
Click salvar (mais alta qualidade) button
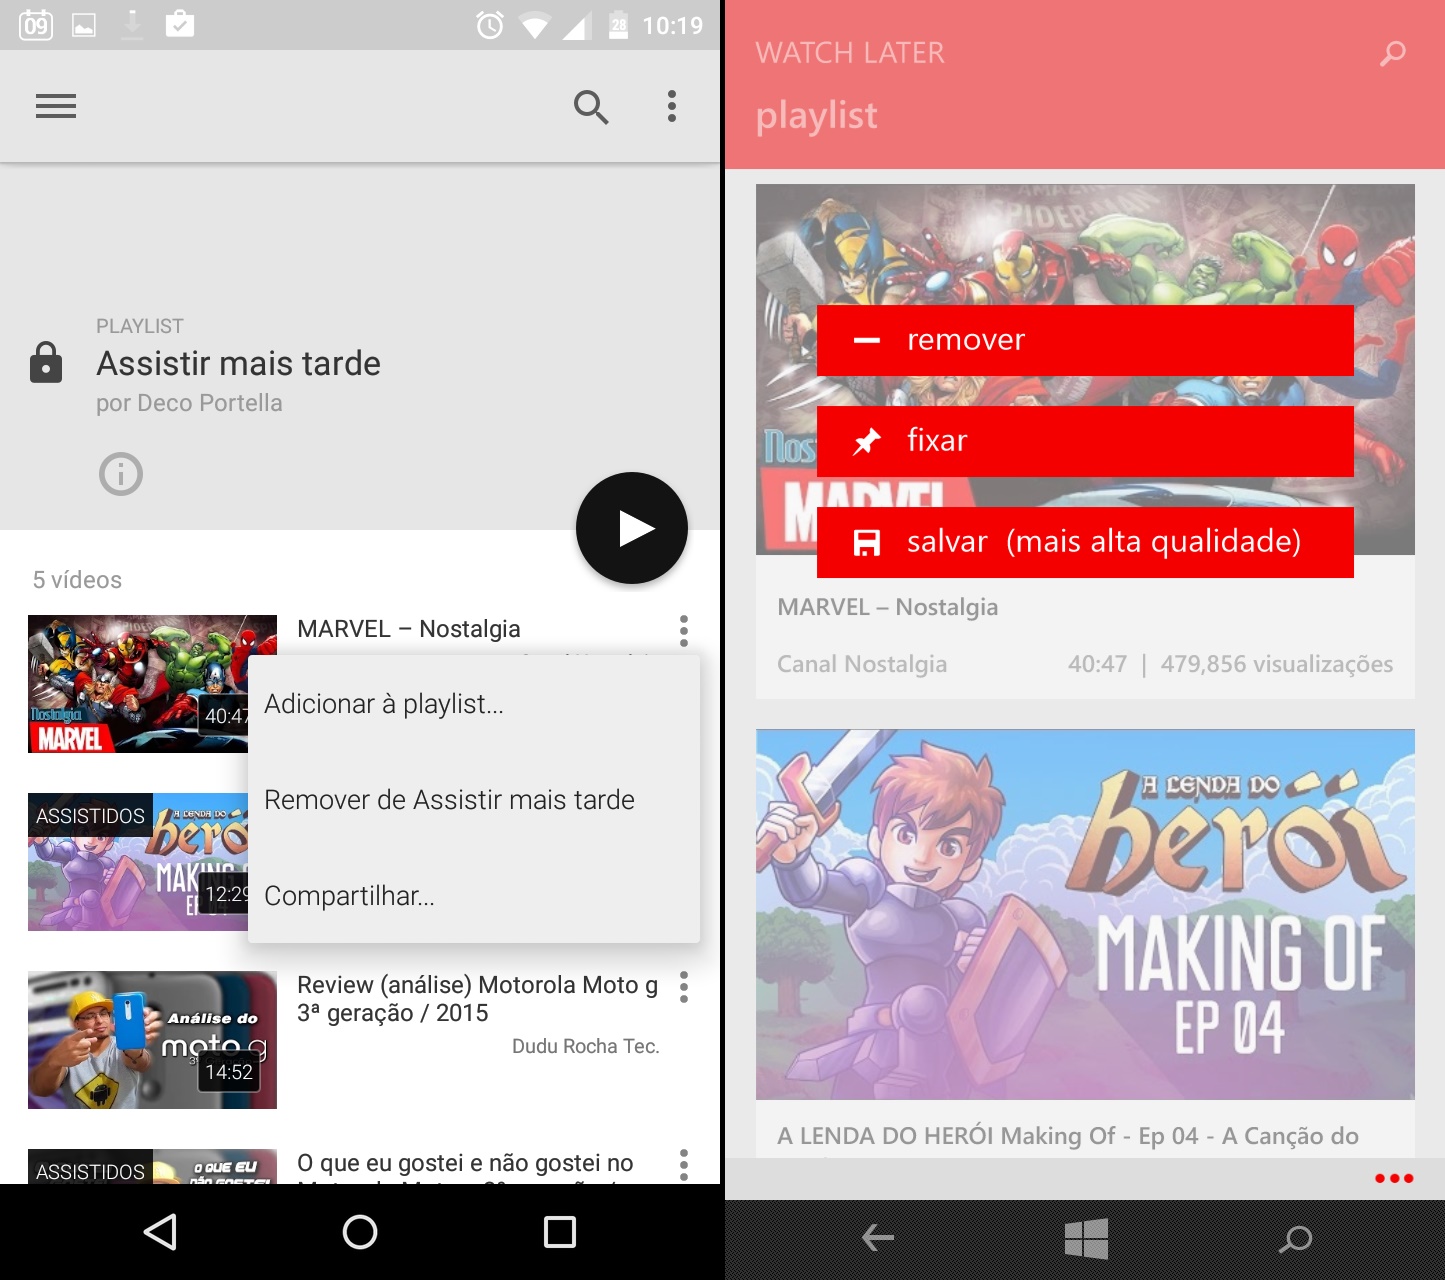click(x=1085, y=542)
